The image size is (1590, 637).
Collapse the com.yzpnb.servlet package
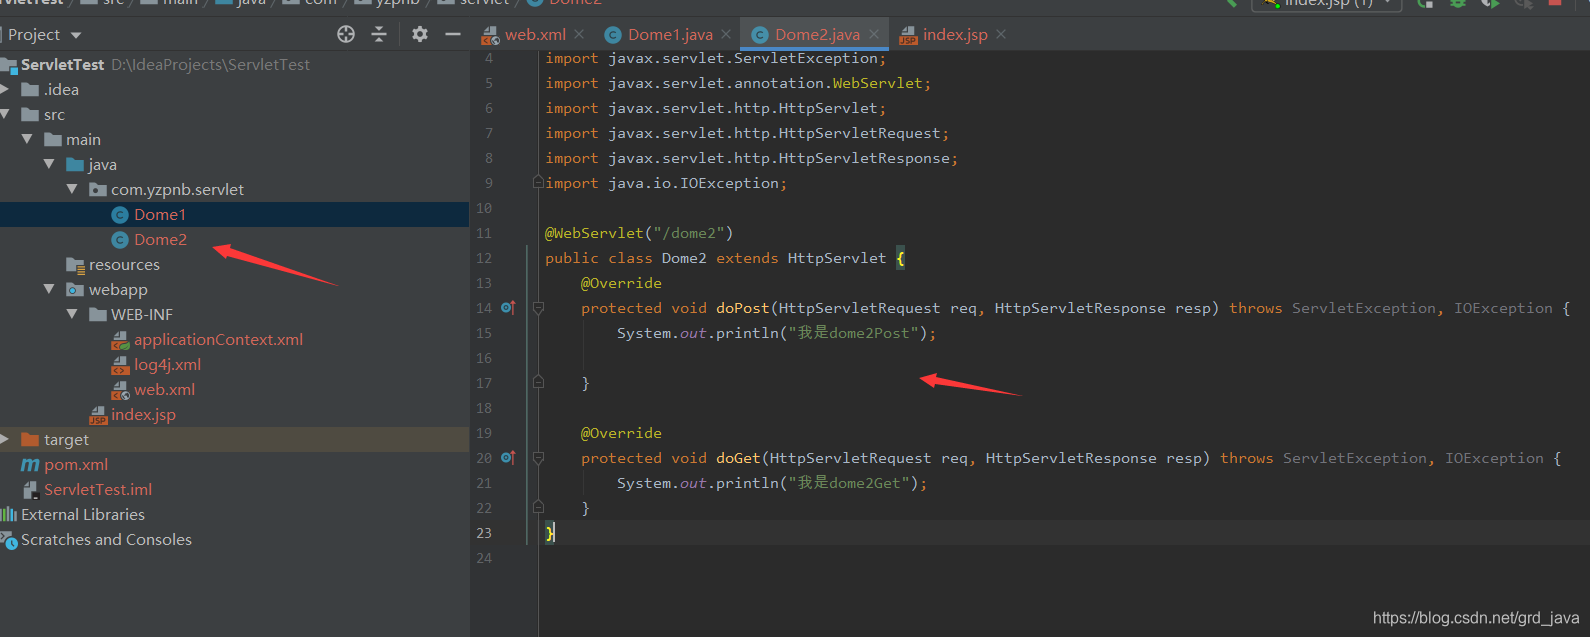72,189
